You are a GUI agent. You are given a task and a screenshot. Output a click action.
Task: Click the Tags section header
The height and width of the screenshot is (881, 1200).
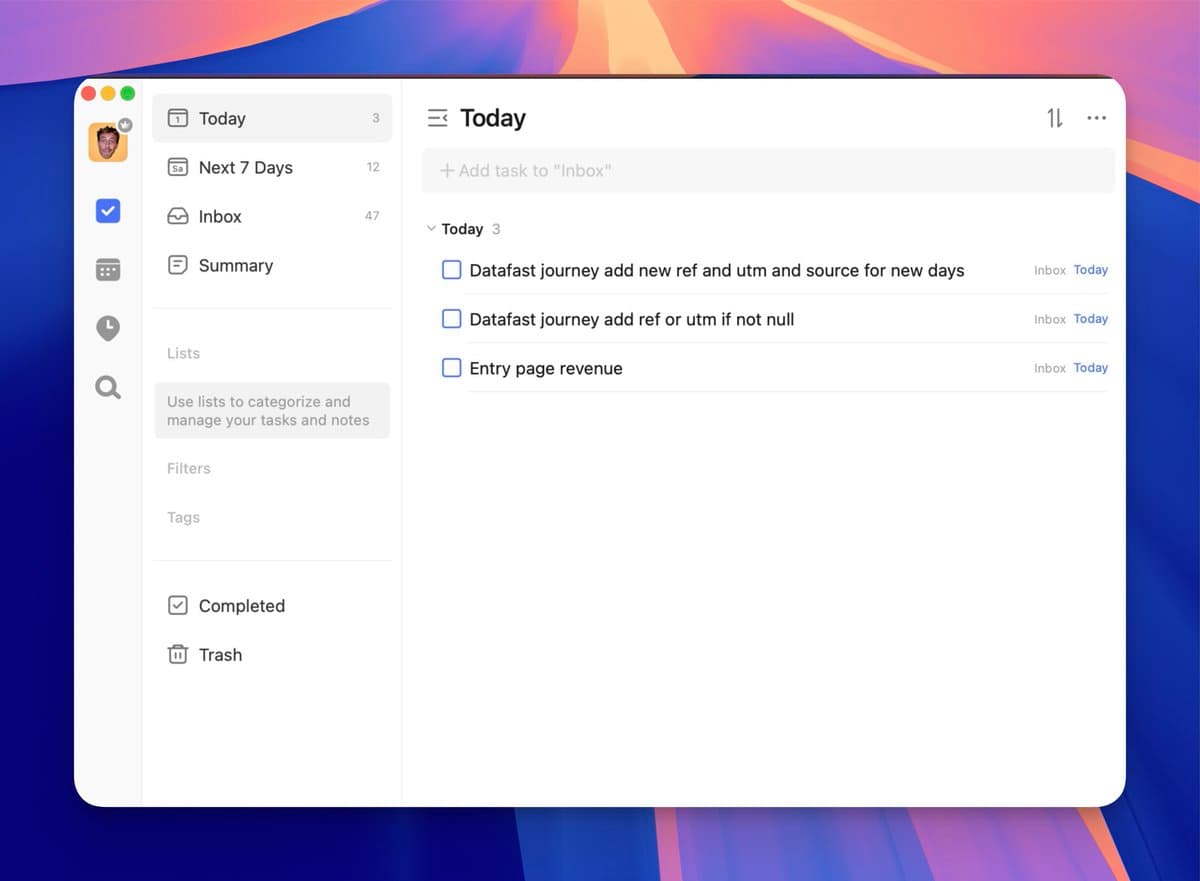pyautogui.click(x=183, y=517)
